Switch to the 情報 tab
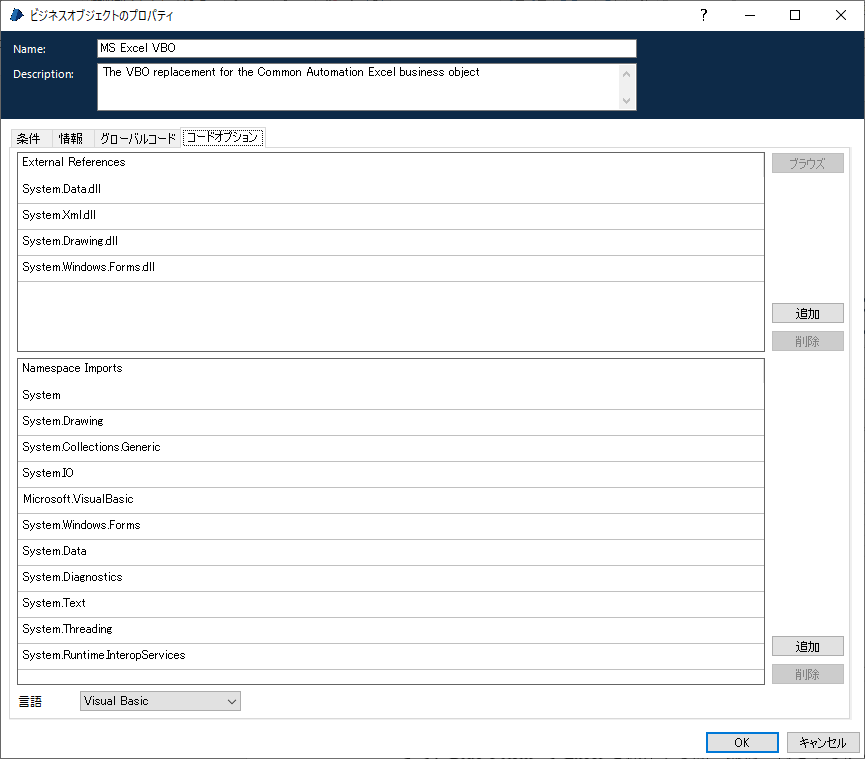865x759 pixels. [x=71, y=138]
